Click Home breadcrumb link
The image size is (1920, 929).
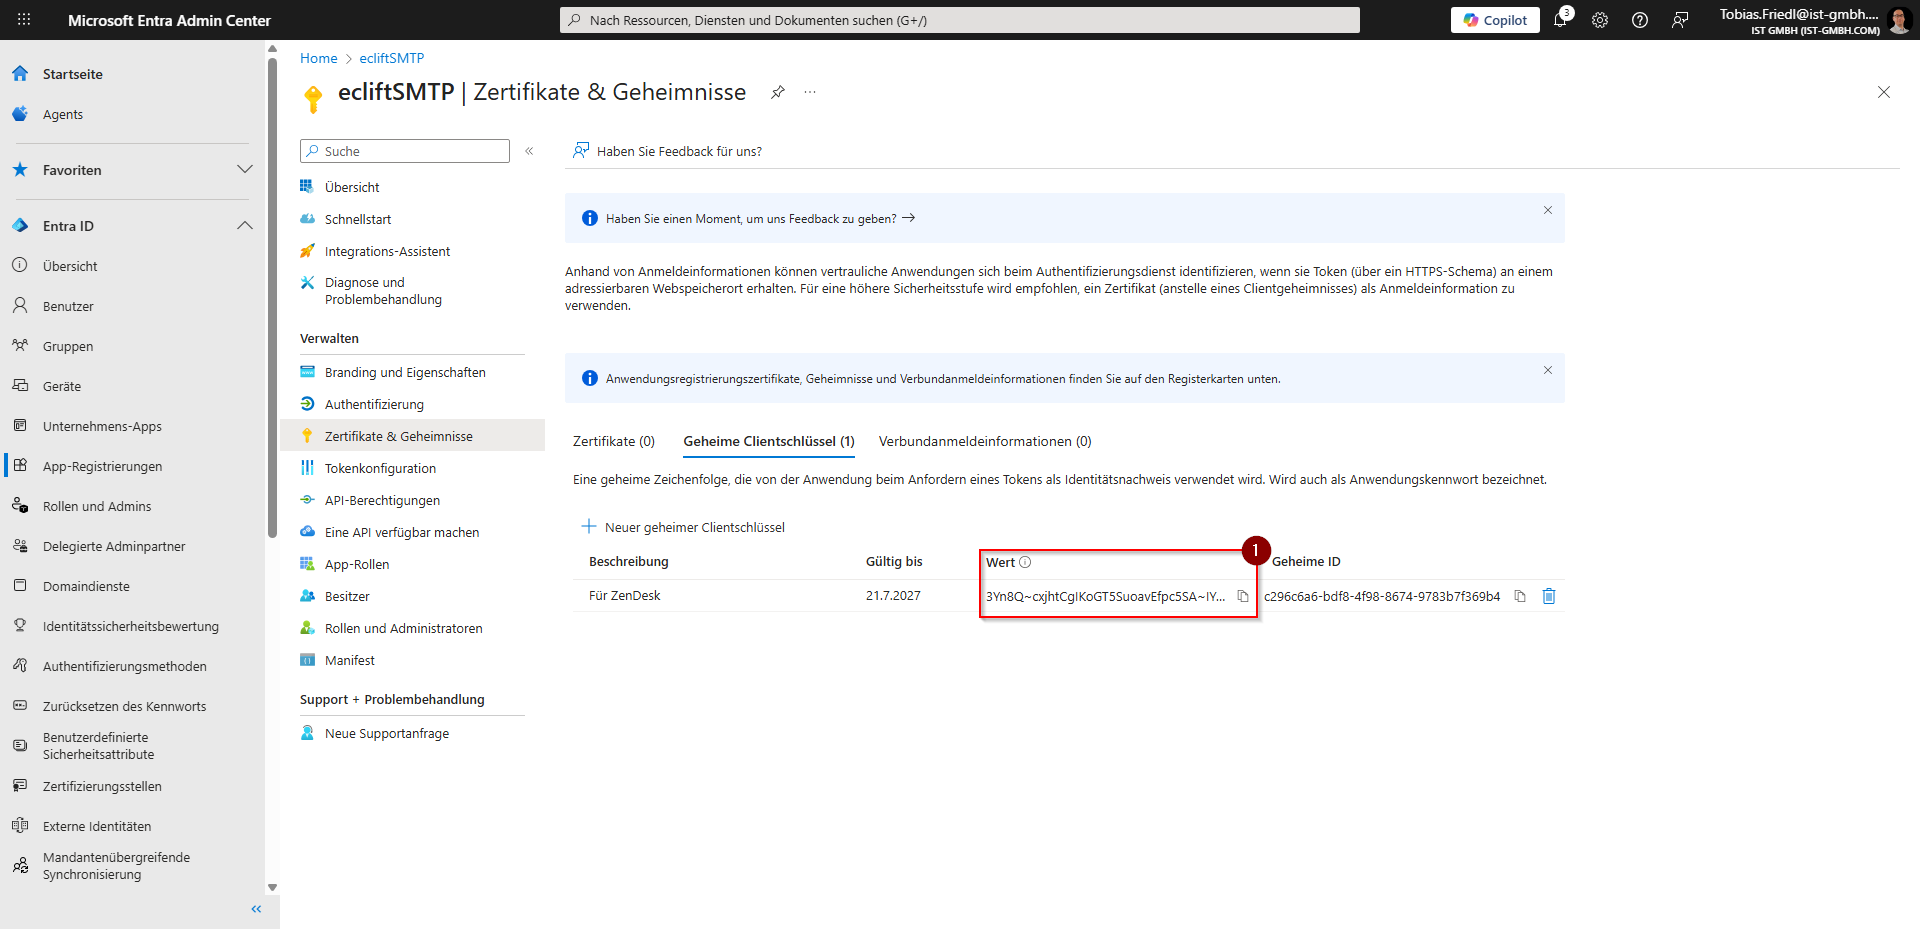click(x=318, y=58)
